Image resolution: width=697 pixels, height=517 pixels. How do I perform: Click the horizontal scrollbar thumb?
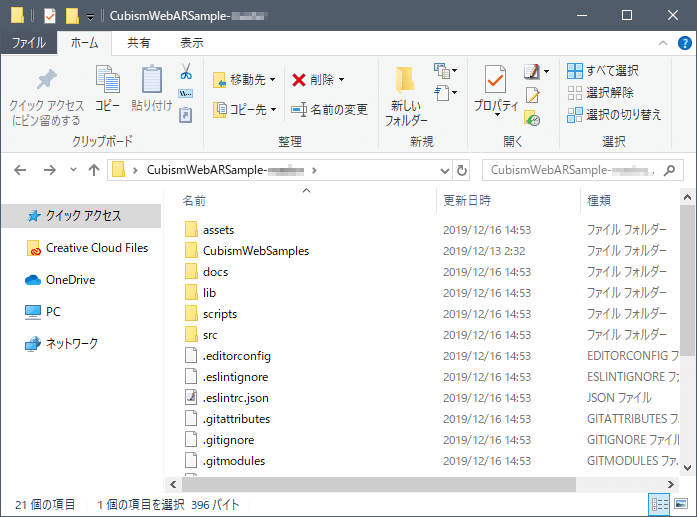pos(379,485)
